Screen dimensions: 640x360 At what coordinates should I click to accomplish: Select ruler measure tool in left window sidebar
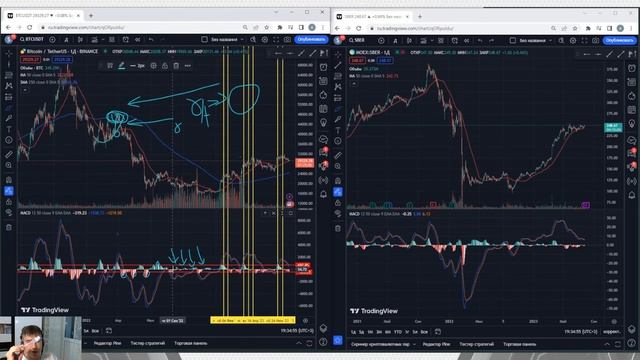(x=9, y=154)
